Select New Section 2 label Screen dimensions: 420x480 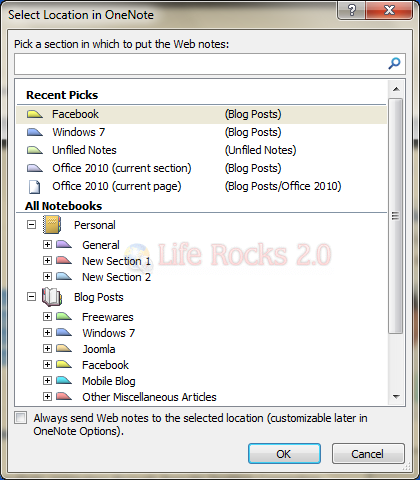pyautogui.click(x=116, y=277)
